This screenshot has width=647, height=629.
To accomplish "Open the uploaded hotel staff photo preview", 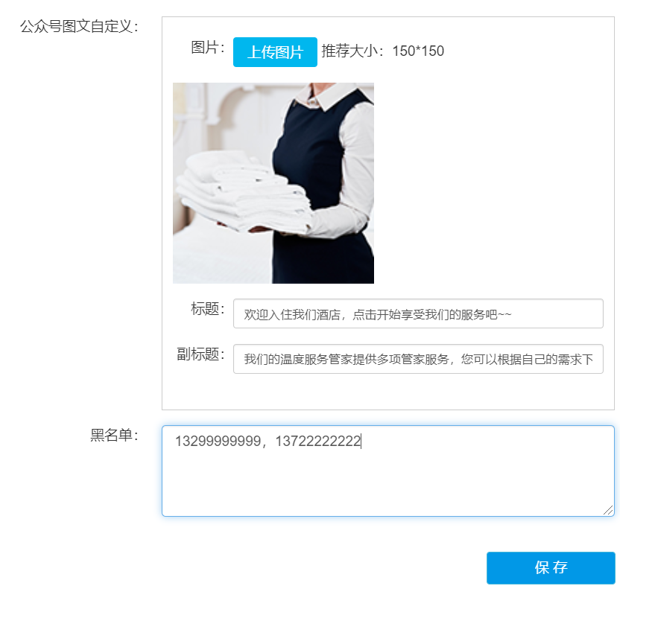I will click(273, 183).
